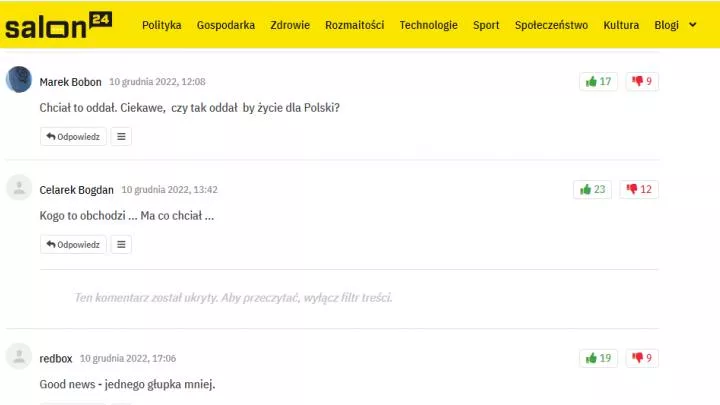Downvote redbox's comment

click(642, 358)
